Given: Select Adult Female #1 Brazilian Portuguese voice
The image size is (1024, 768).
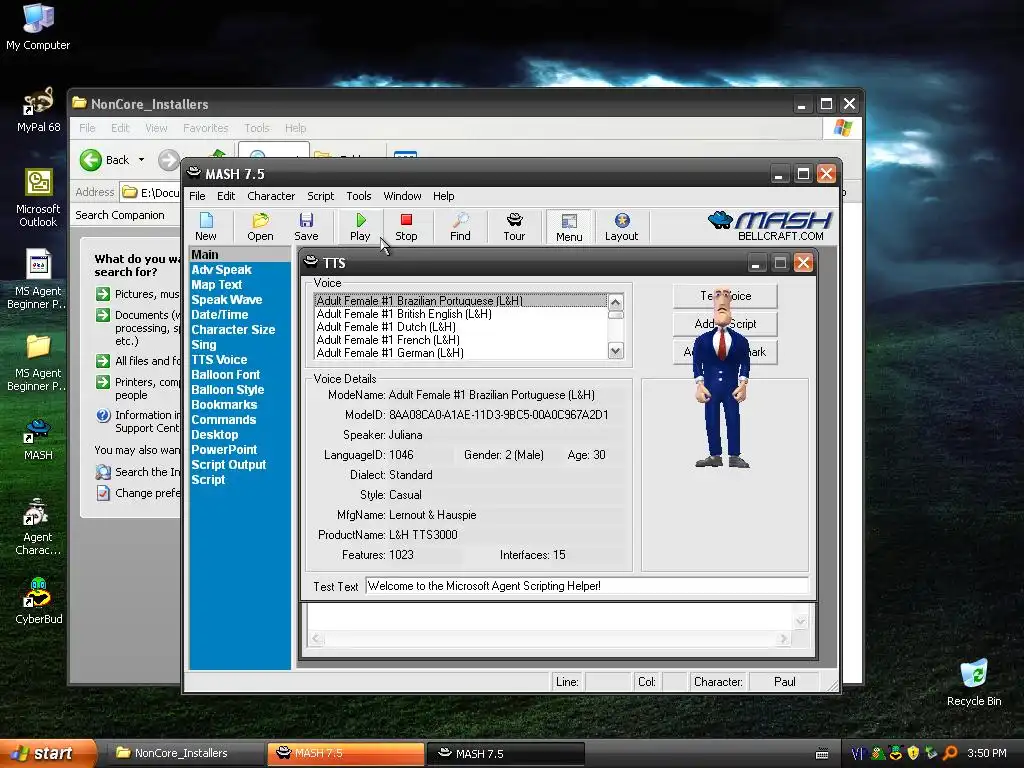Looking at the screenshot, I should 460,301.
